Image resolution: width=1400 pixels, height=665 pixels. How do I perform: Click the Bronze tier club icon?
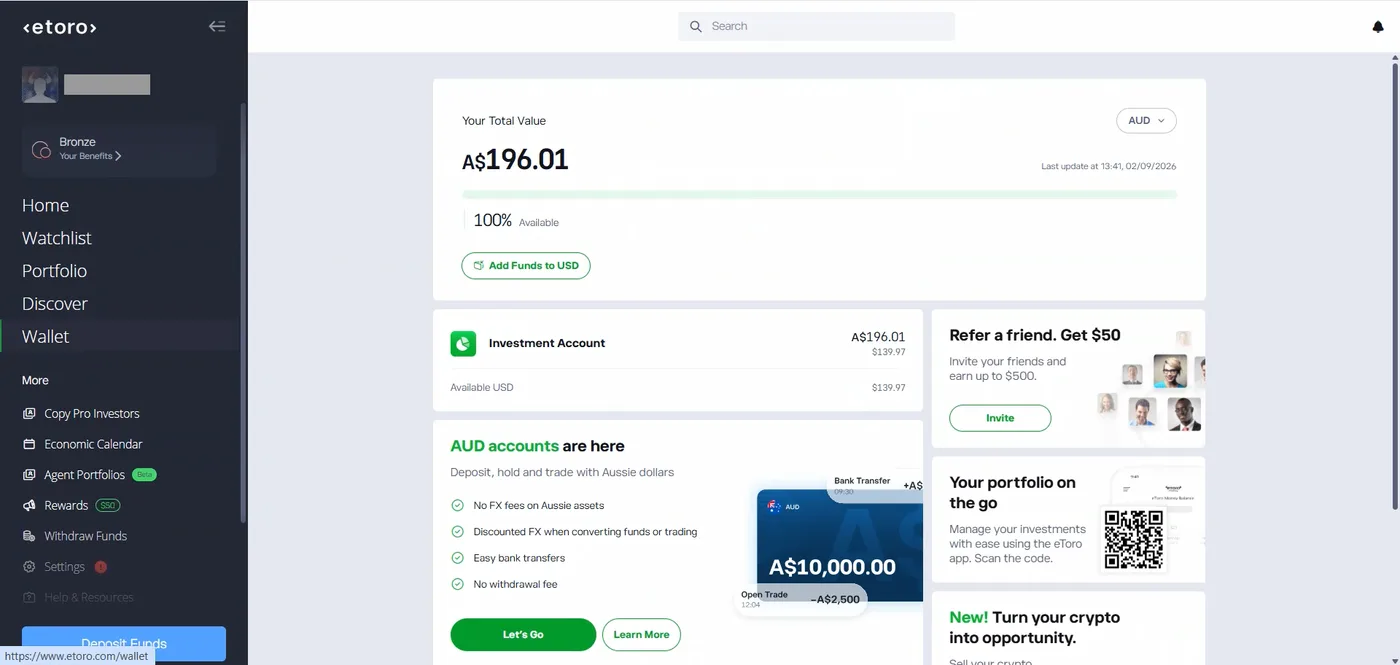(41, 150)
